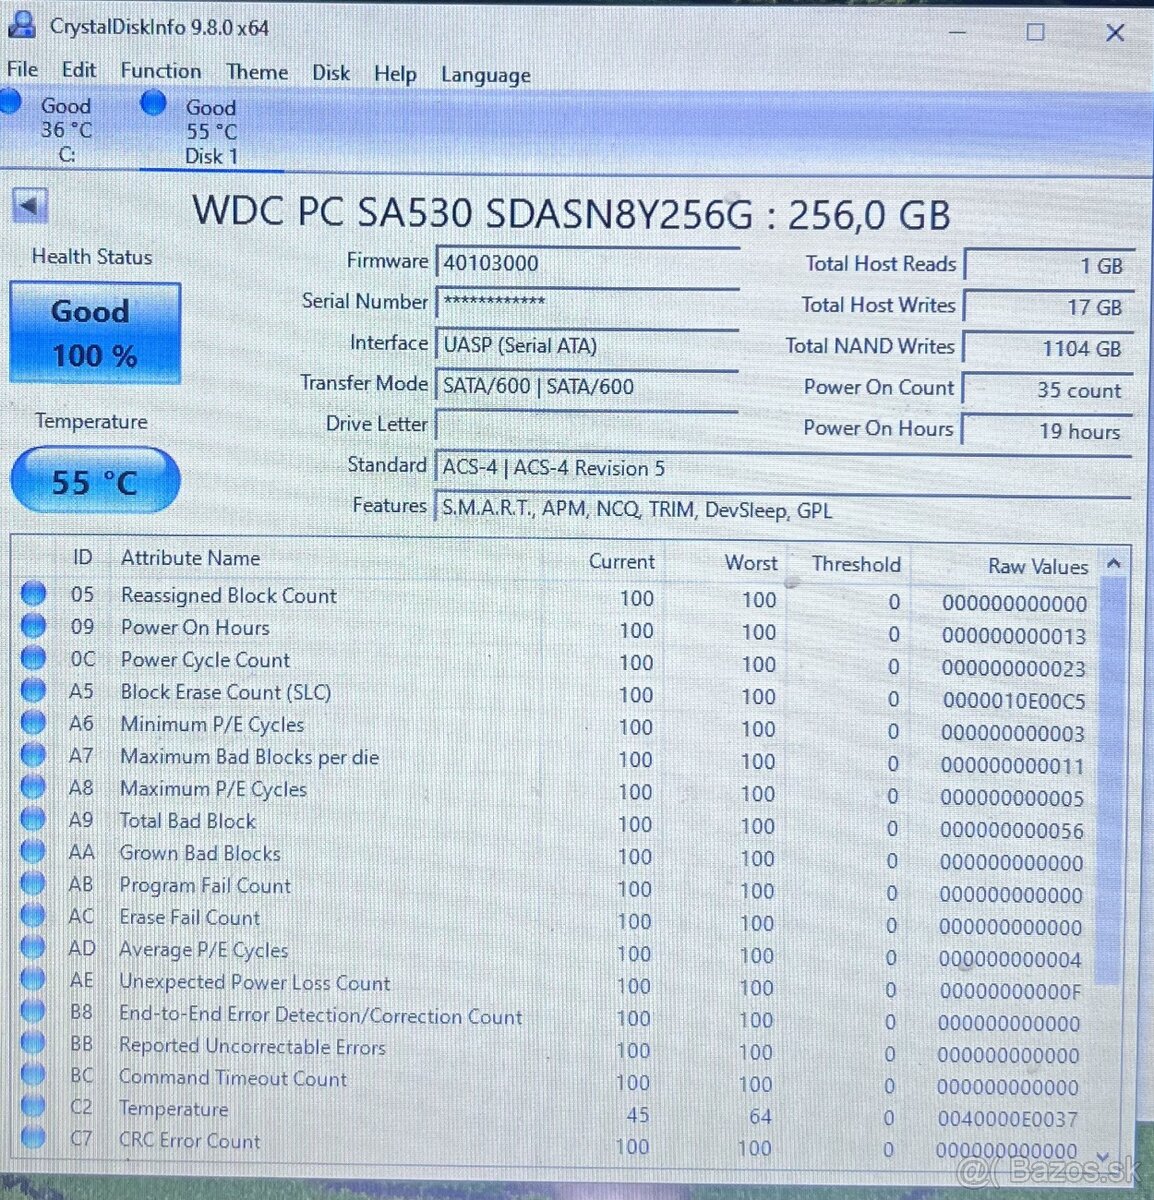Click the Current column header

[621, 562]
